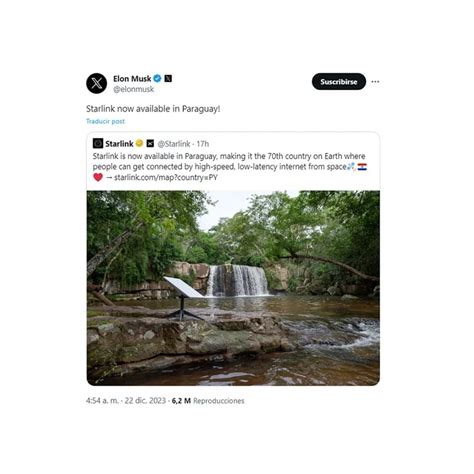The width and height of the screenshot is (474, 474).
Task: Open the starlink.com/map?country=PY link
Action: point(166,177)
